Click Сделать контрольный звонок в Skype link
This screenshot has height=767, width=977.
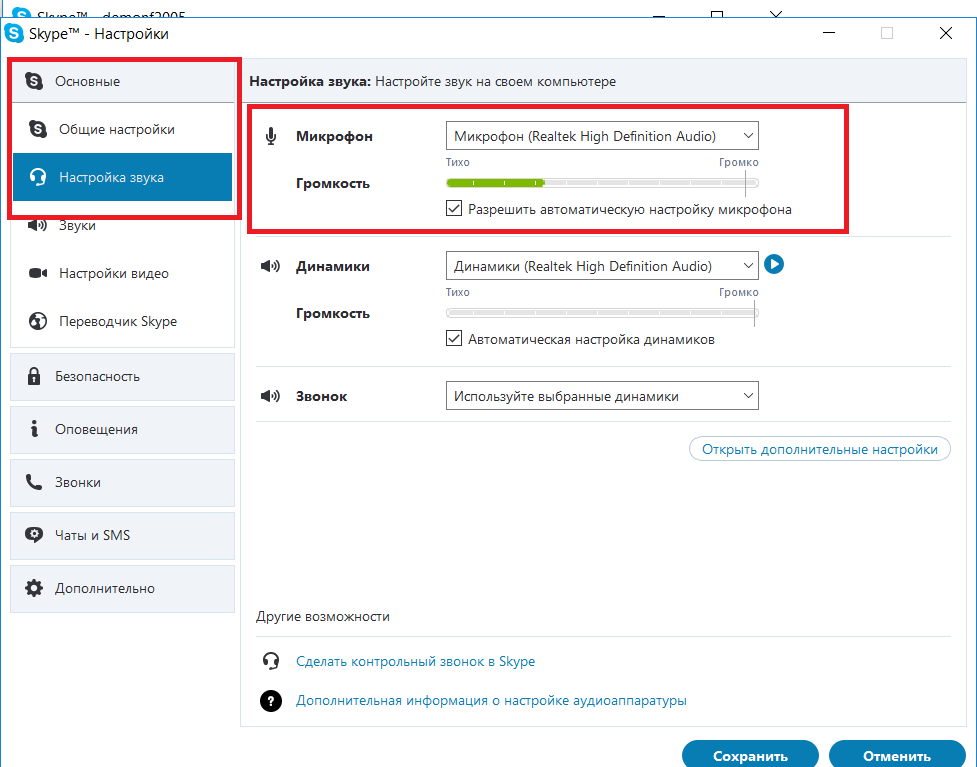point(415,661)
